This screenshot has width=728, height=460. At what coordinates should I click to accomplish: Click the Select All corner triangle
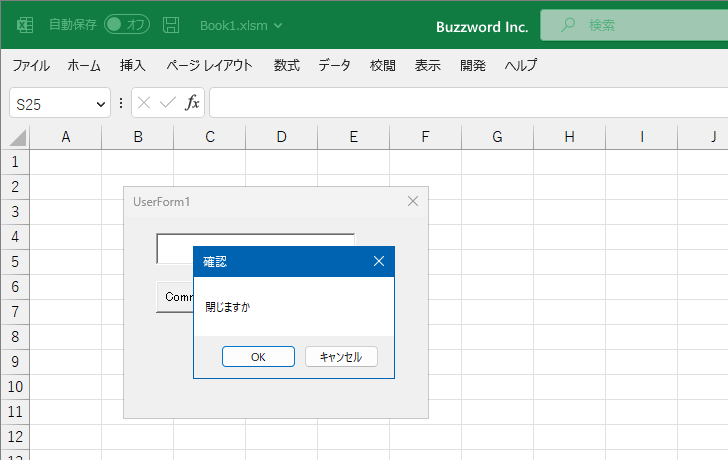(18, 137)
